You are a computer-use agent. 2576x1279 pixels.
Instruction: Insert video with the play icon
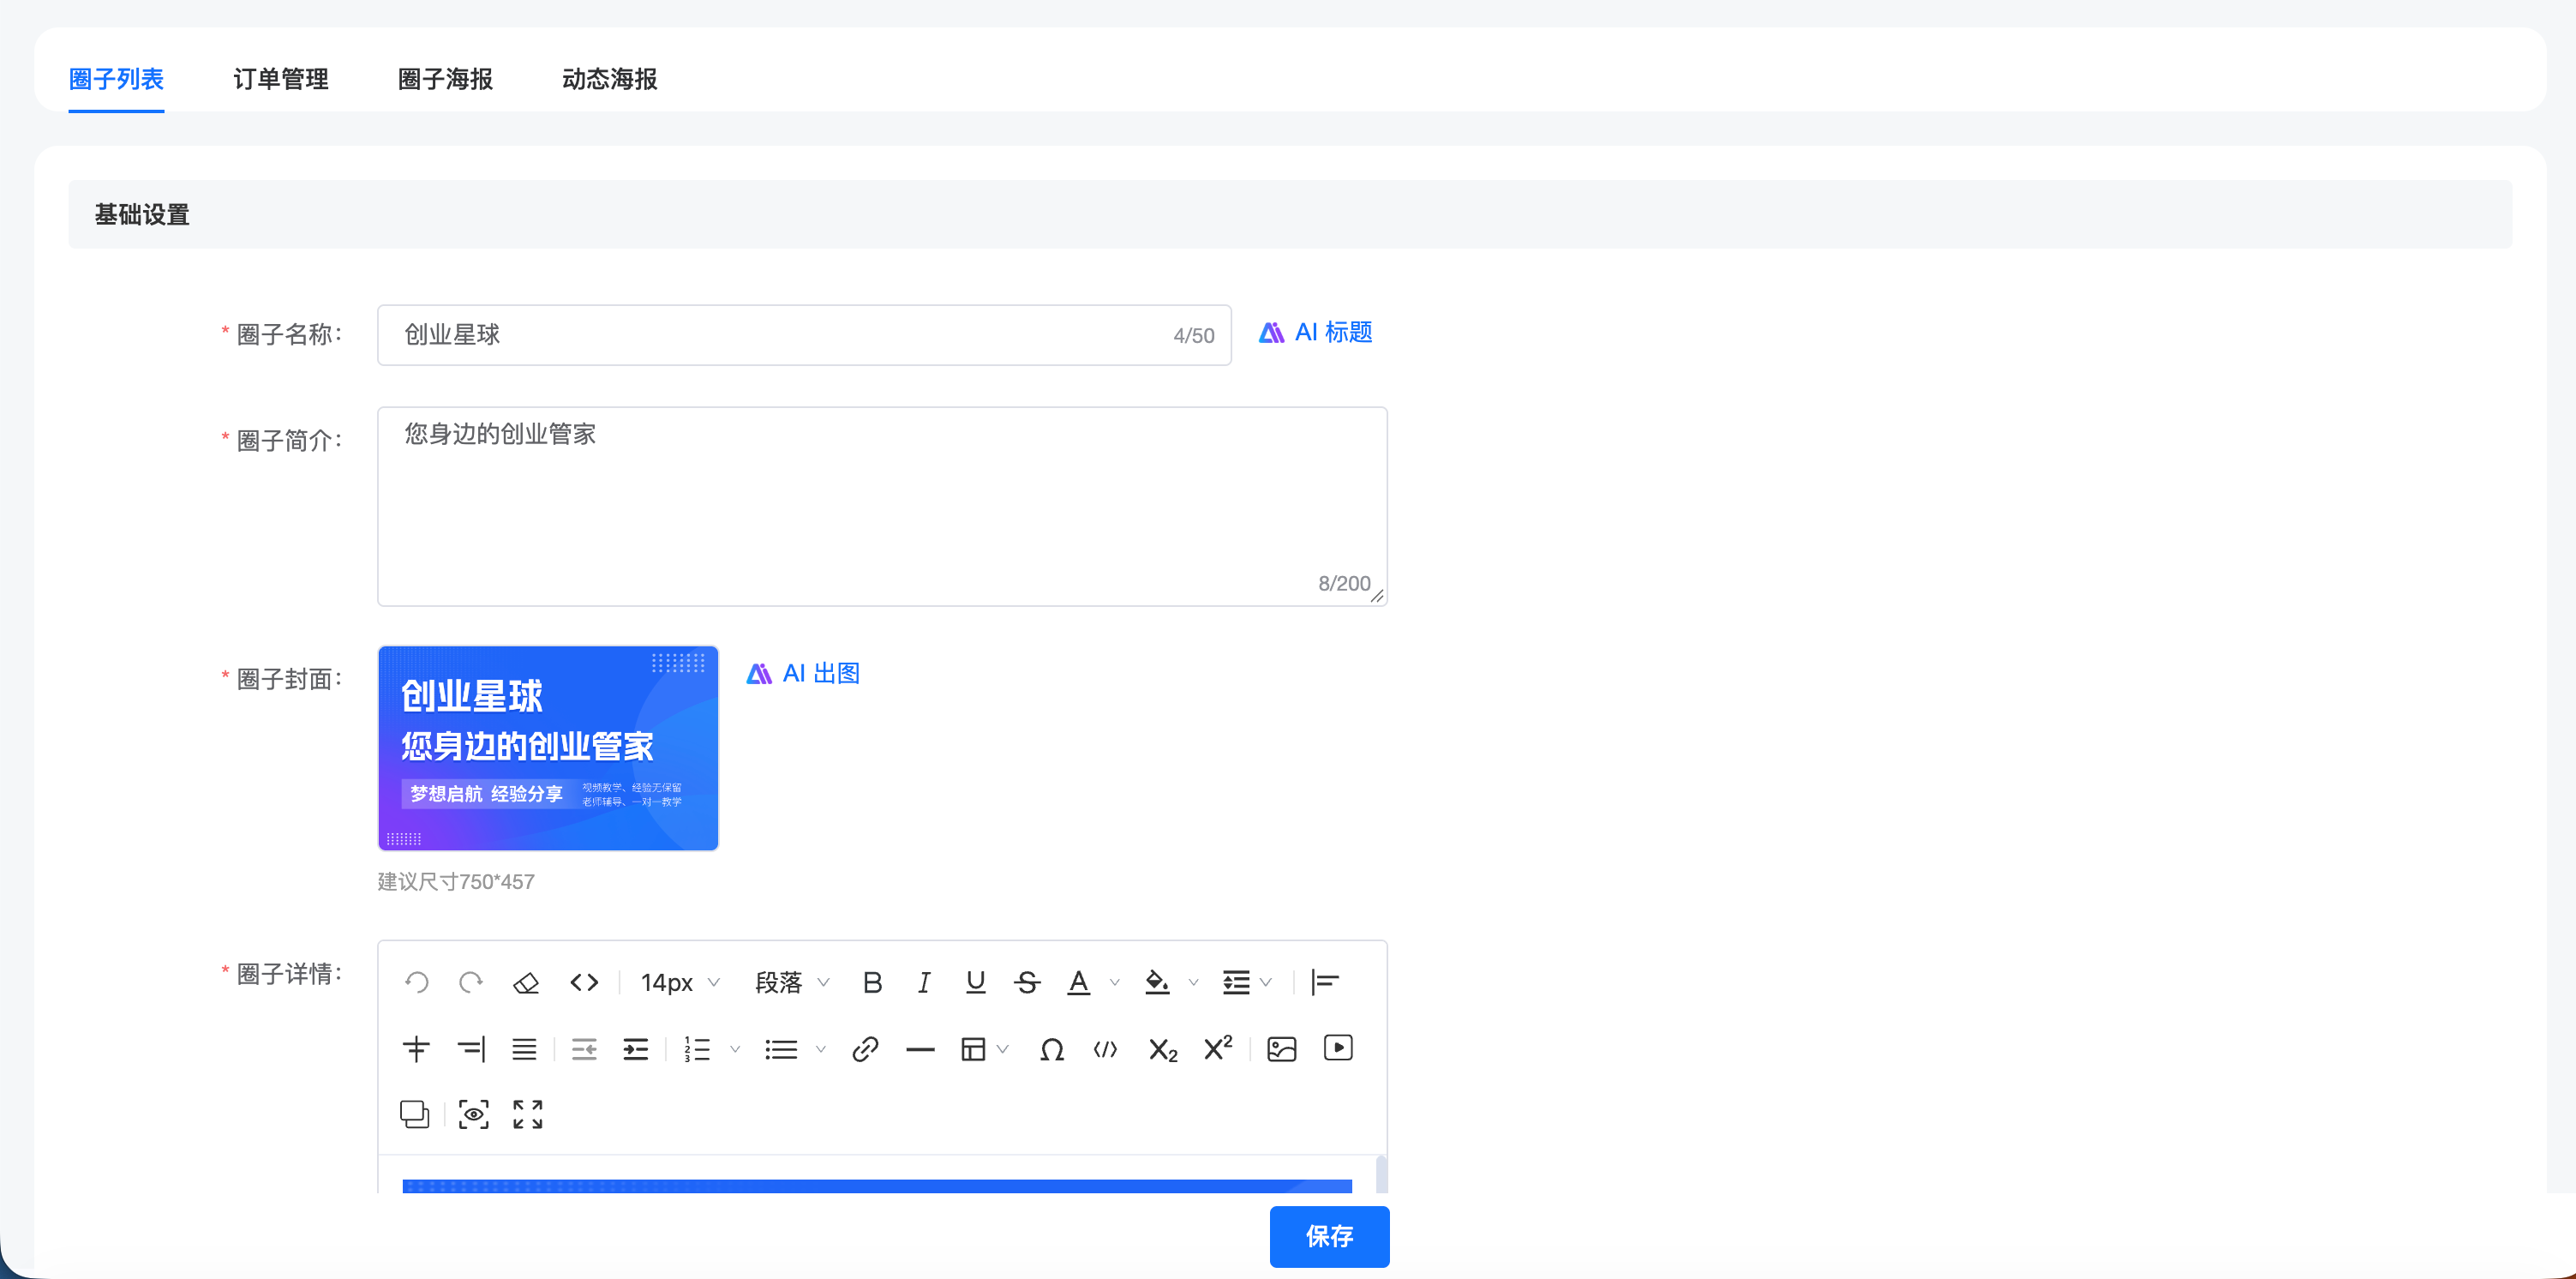[x=1338, y=1048]
